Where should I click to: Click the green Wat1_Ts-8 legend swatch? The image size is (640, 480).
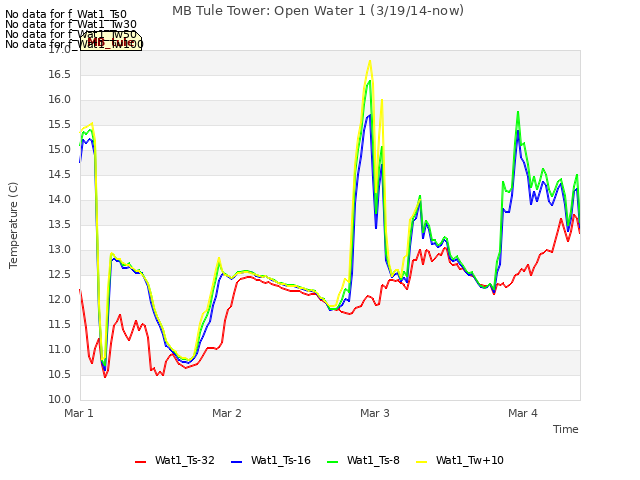[x=333, y=462]
